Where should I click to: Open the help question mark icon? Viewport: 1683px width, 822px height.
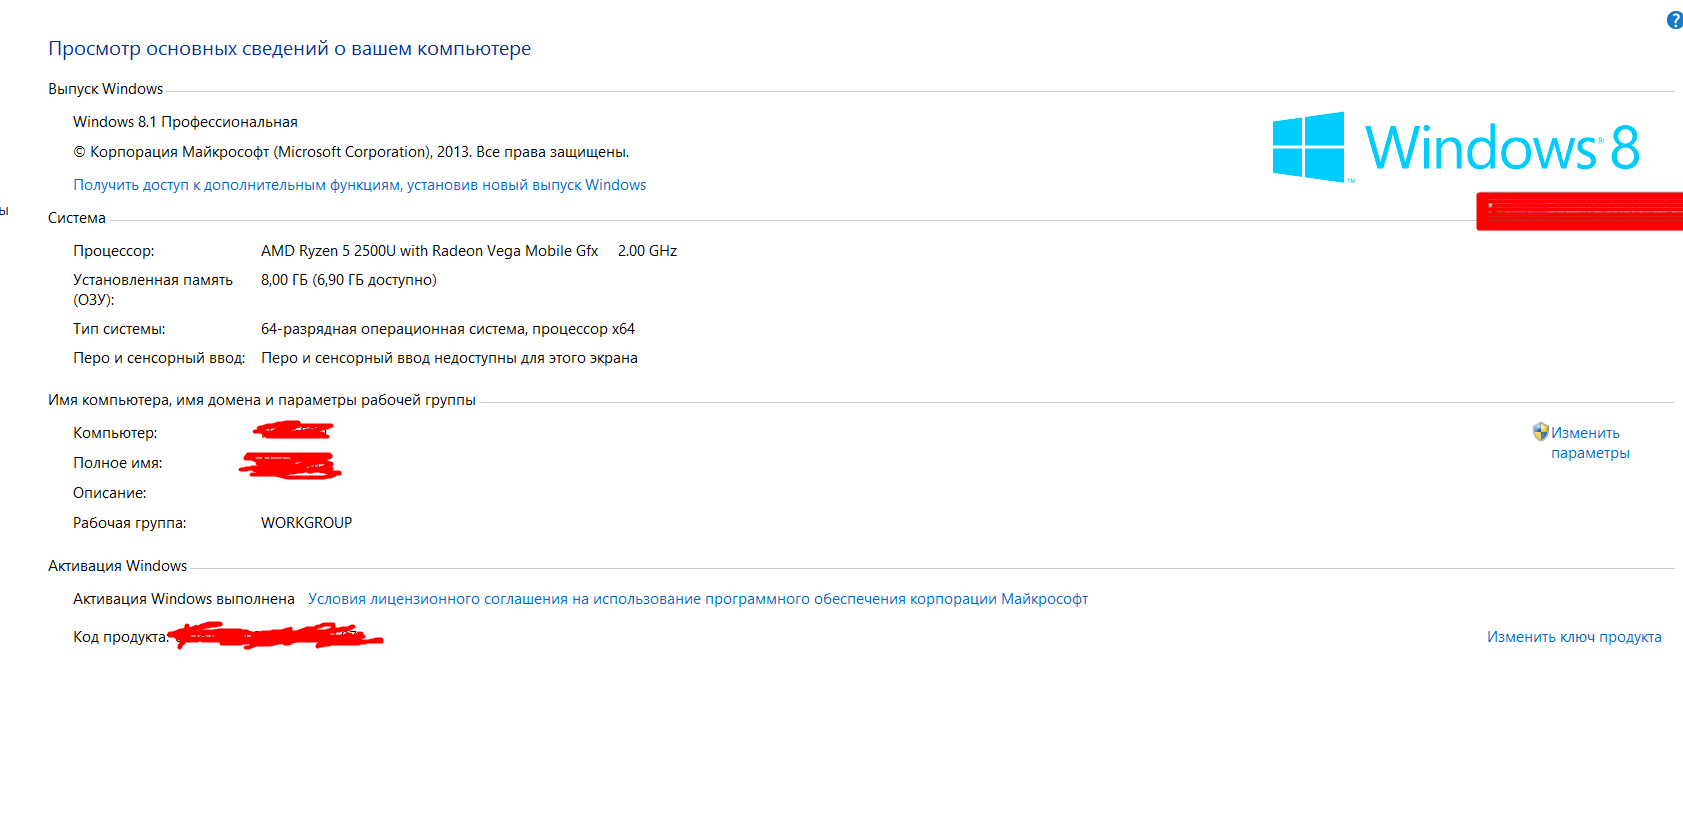click(x=1675, y=20)
